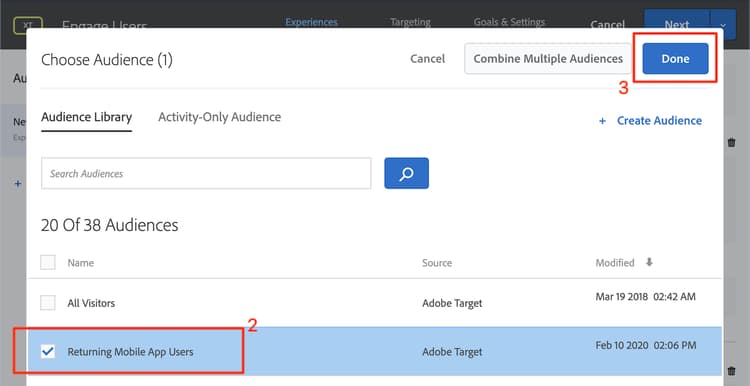Screen dimensions: 750x386
Task: Sort audiences by Name column header
Action: 80,263
